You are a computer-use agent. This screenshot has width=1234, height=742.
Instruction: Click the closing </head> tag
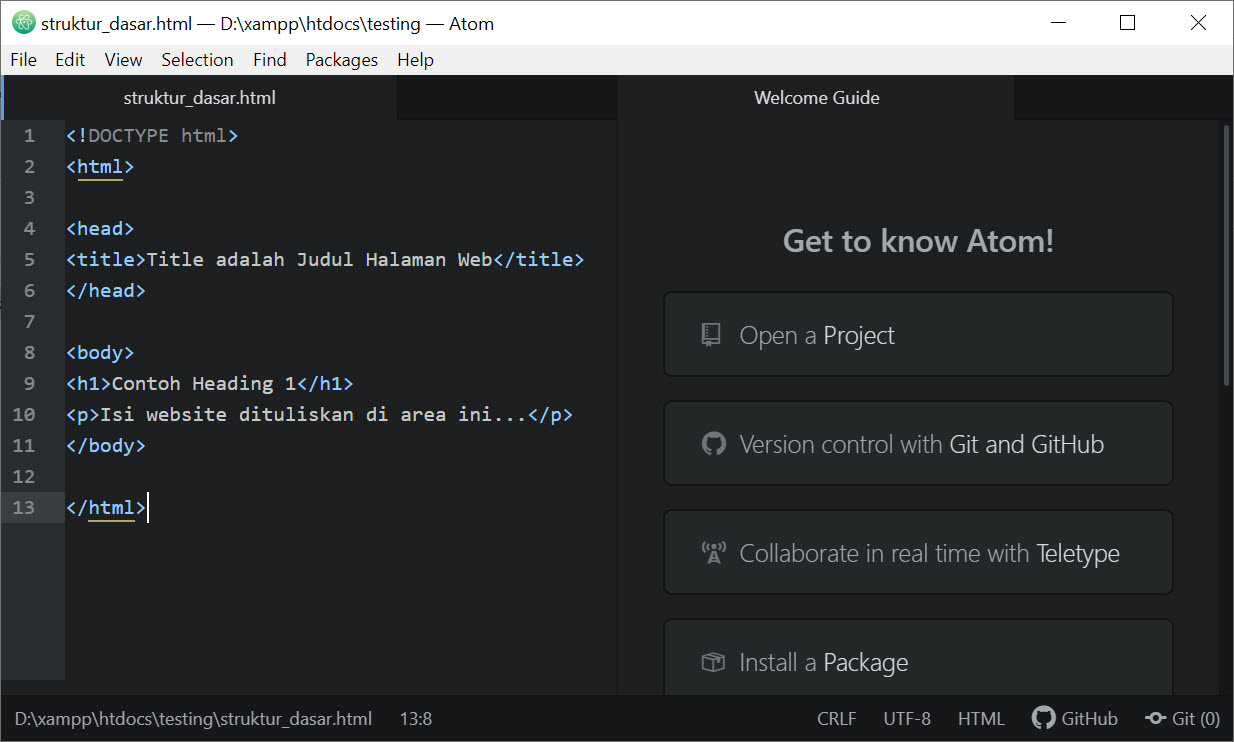pos(106,290)
